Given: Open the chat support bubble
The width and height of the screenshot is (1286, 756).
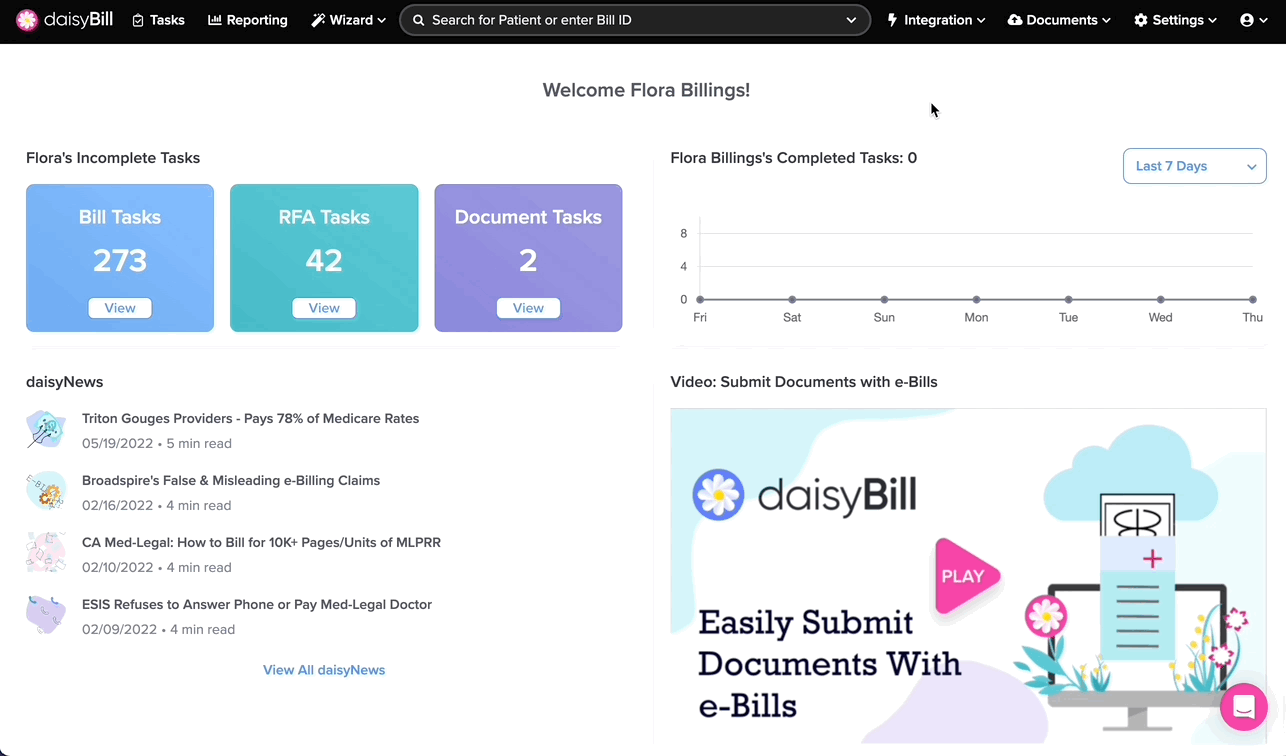Looking at the screenshot, I should click(1243, 707).
